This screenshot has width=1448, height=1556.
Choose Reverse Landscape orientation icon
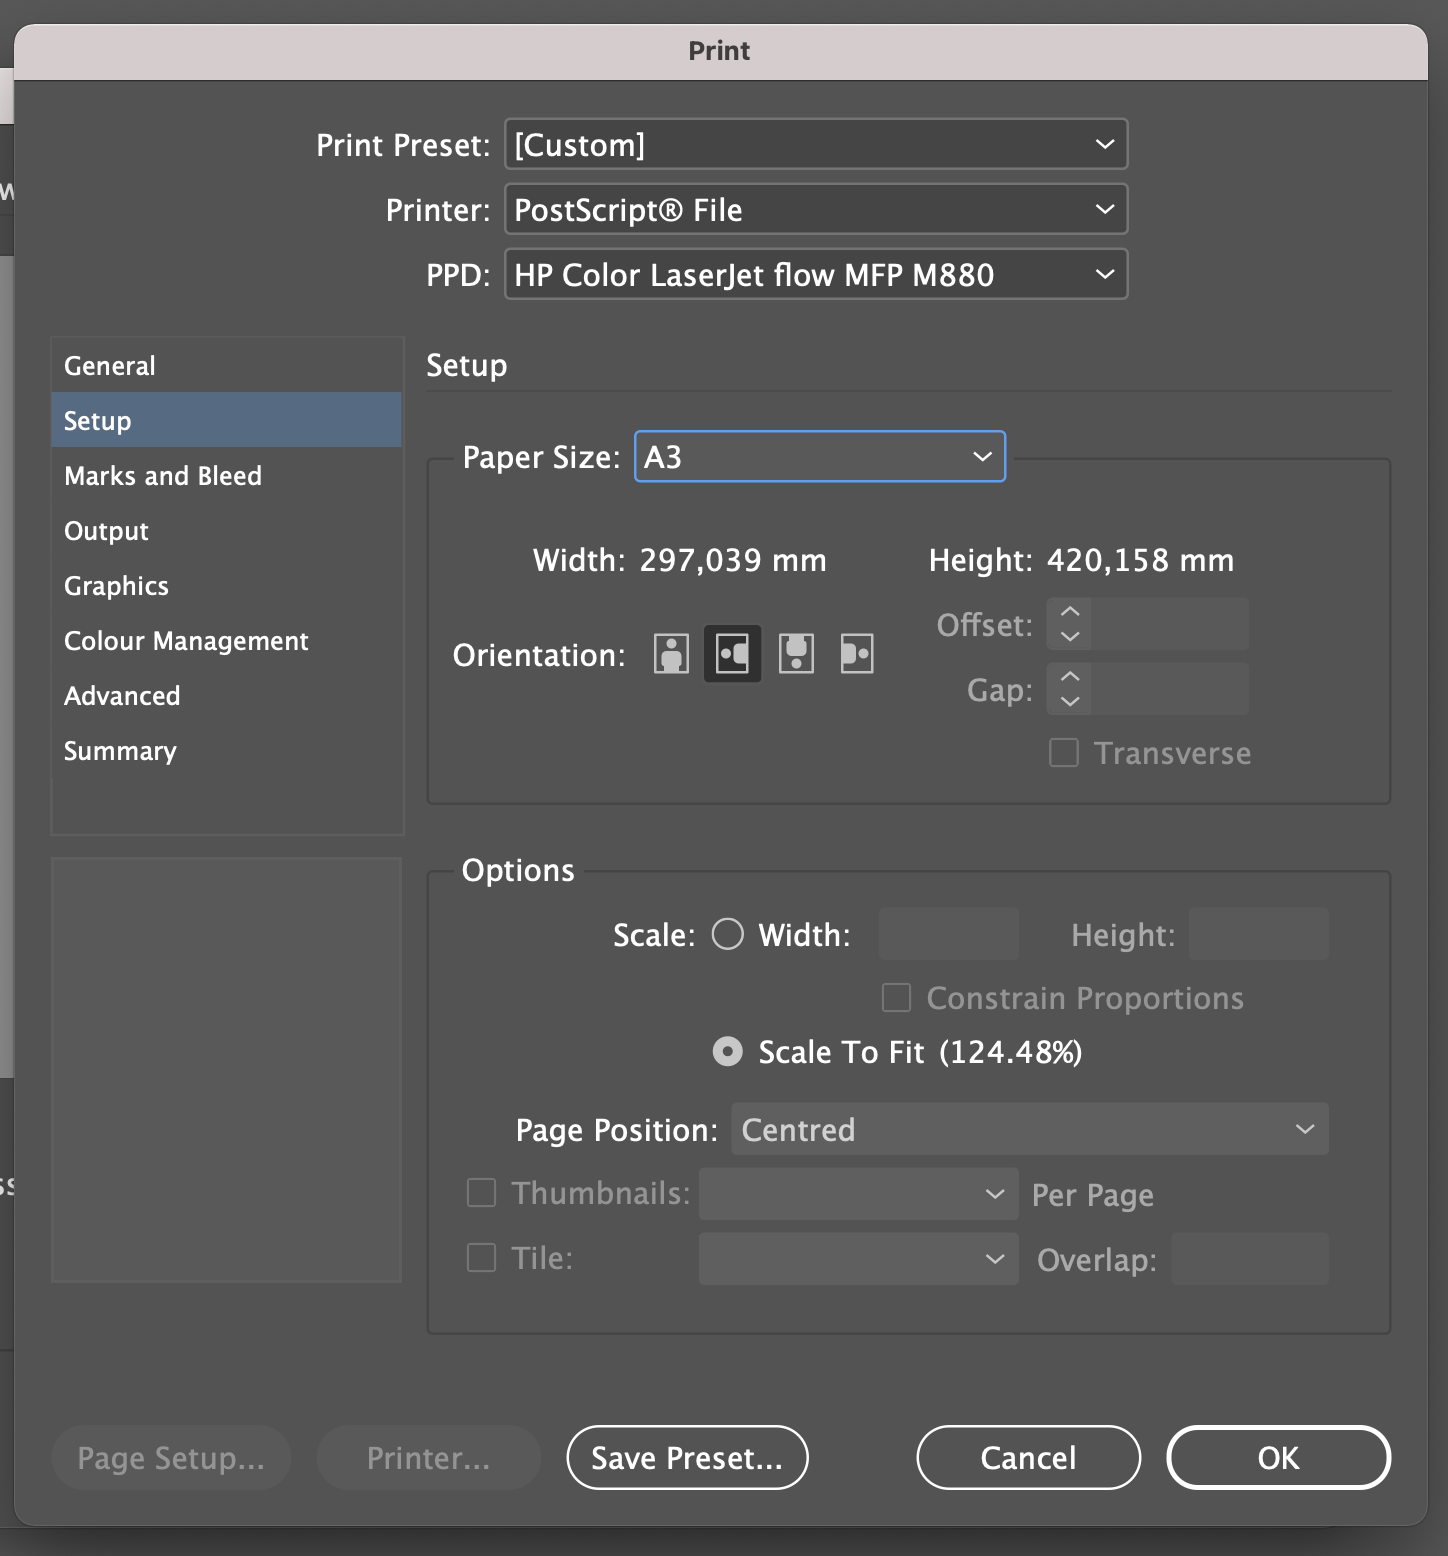[x=857, y=654]
